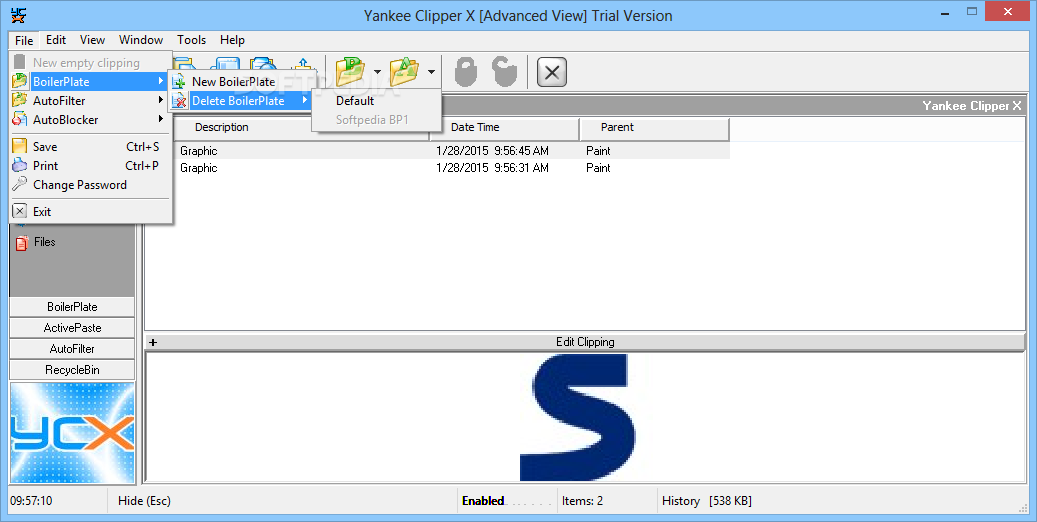This screenshot has width=1037, height=522.
Task: Select BoilerPlate in the File menu
Action: coord(91,81)
